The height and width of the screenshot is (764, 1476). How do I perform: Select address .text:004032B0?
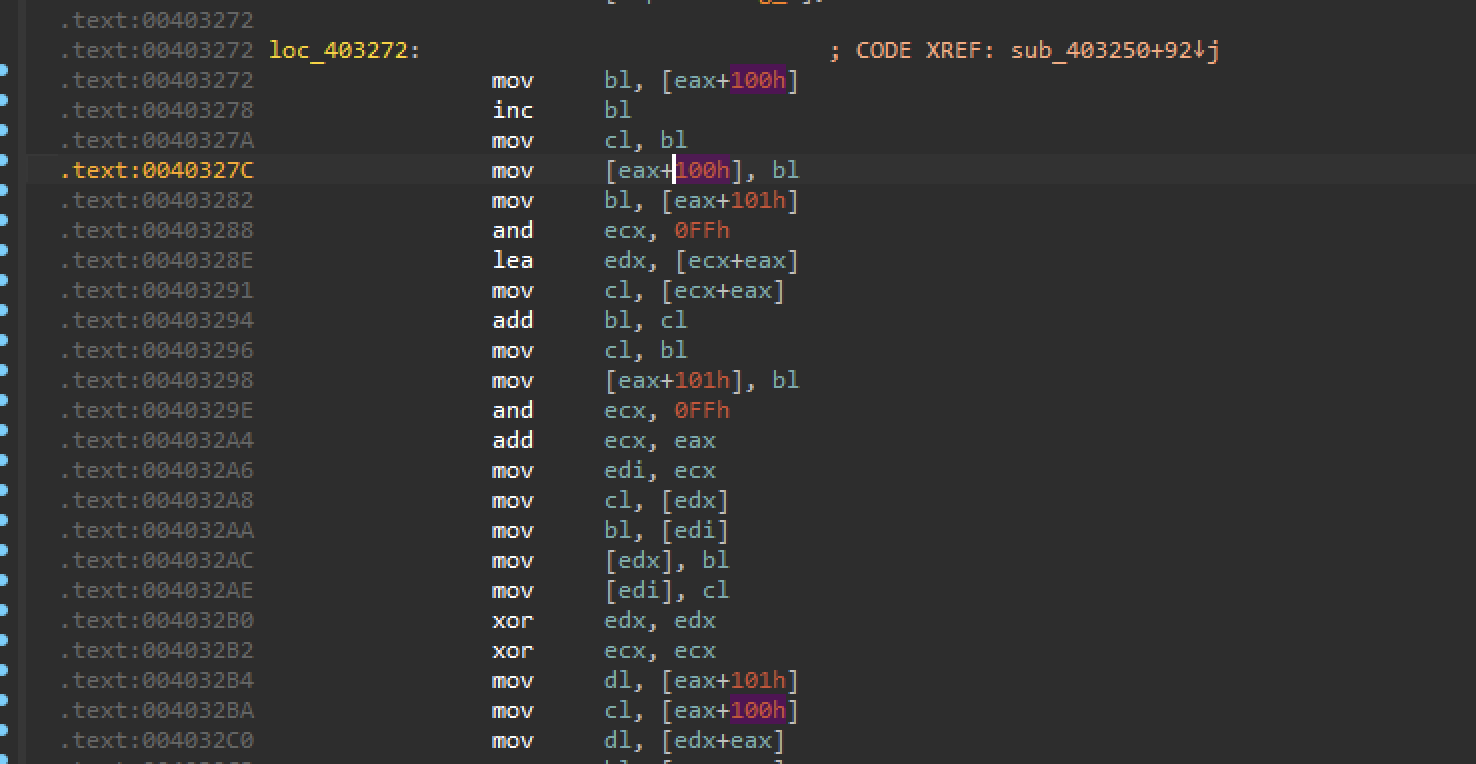point(157,620)
